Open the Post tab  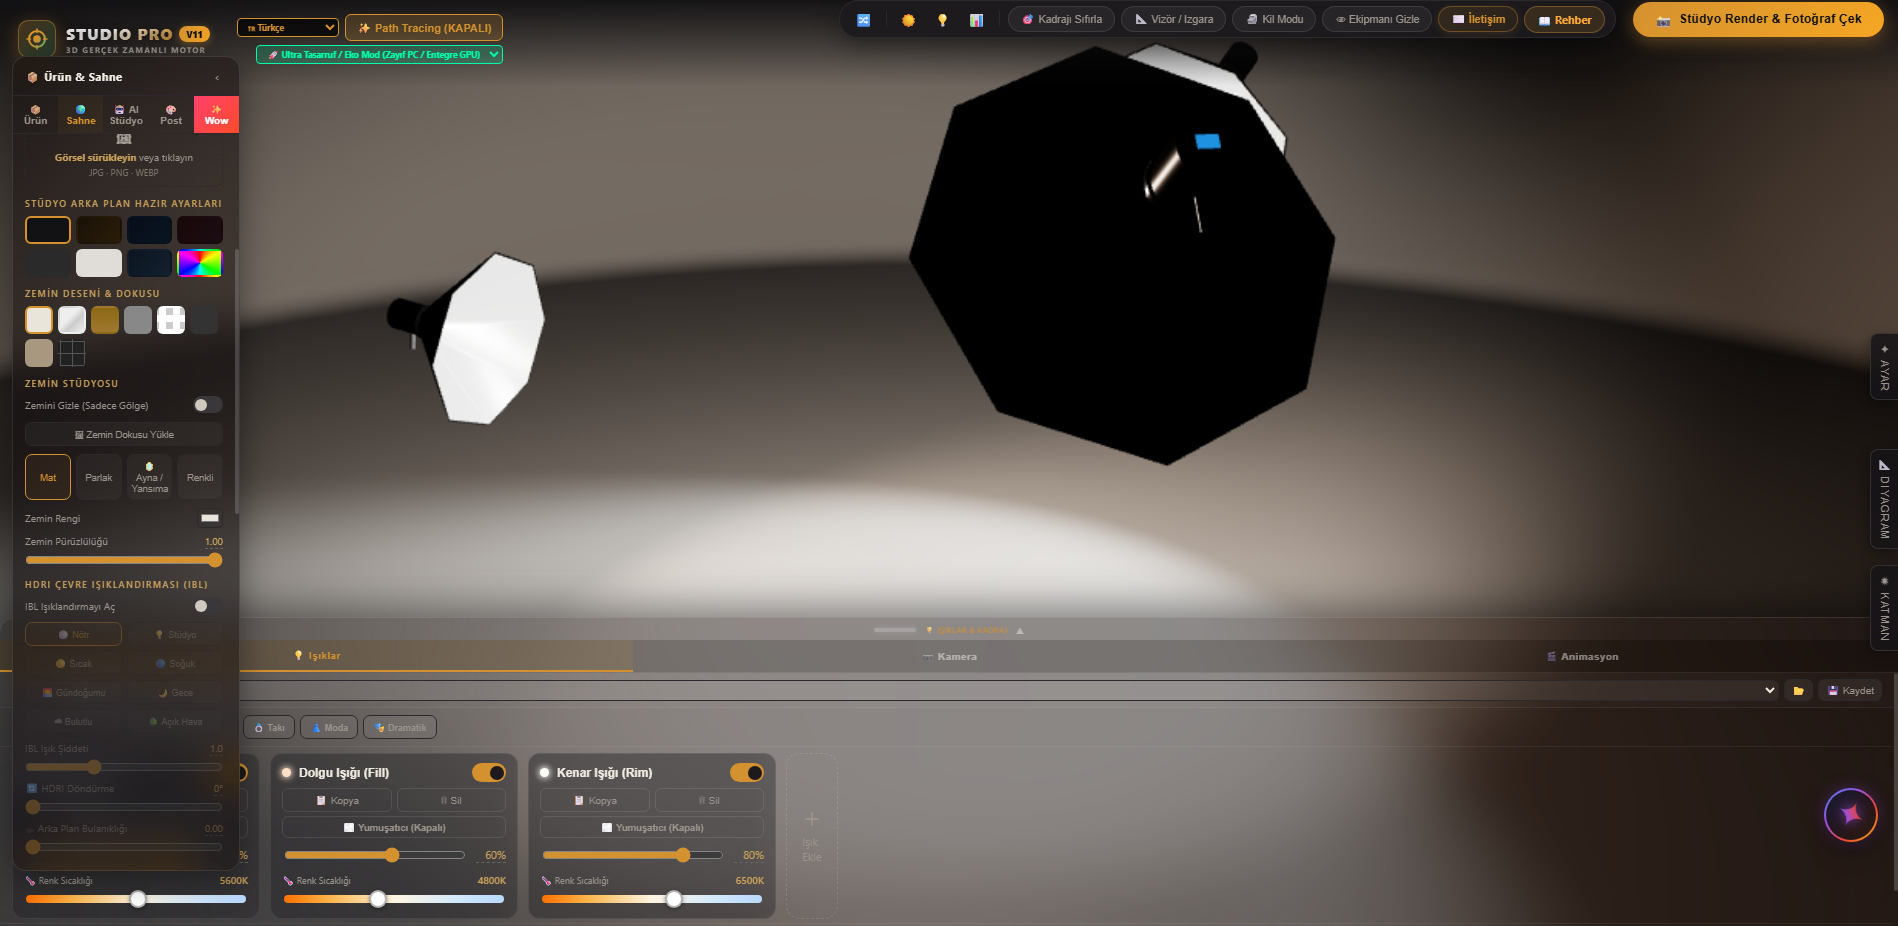[x=171, y=115]
